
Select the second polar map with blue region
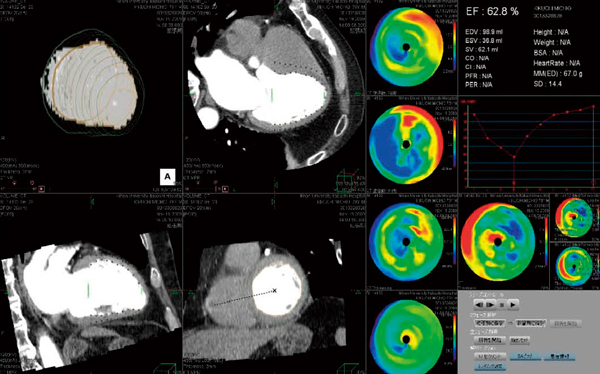406,144
